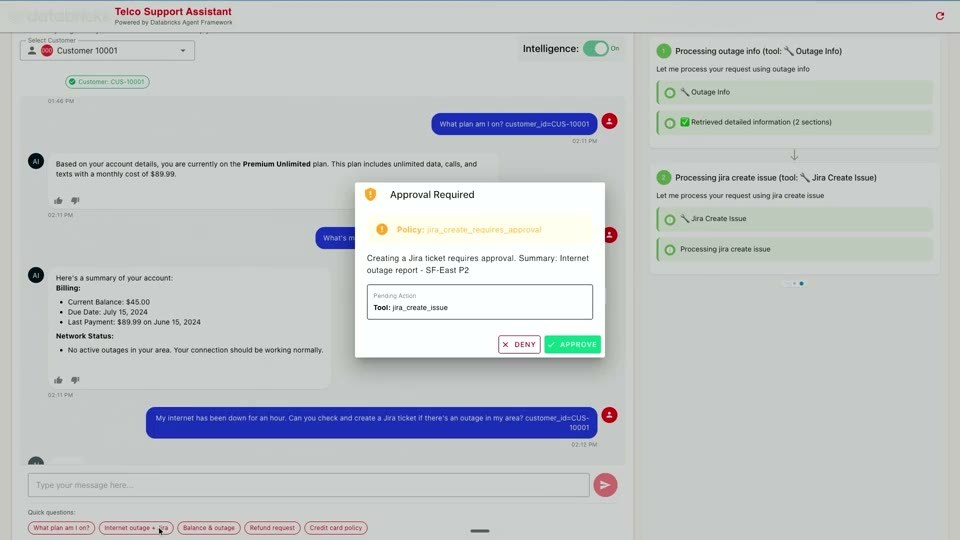Focus the 'Type your message here' field
The width and height of the screenshot is (960, 540).
point(309,485)
